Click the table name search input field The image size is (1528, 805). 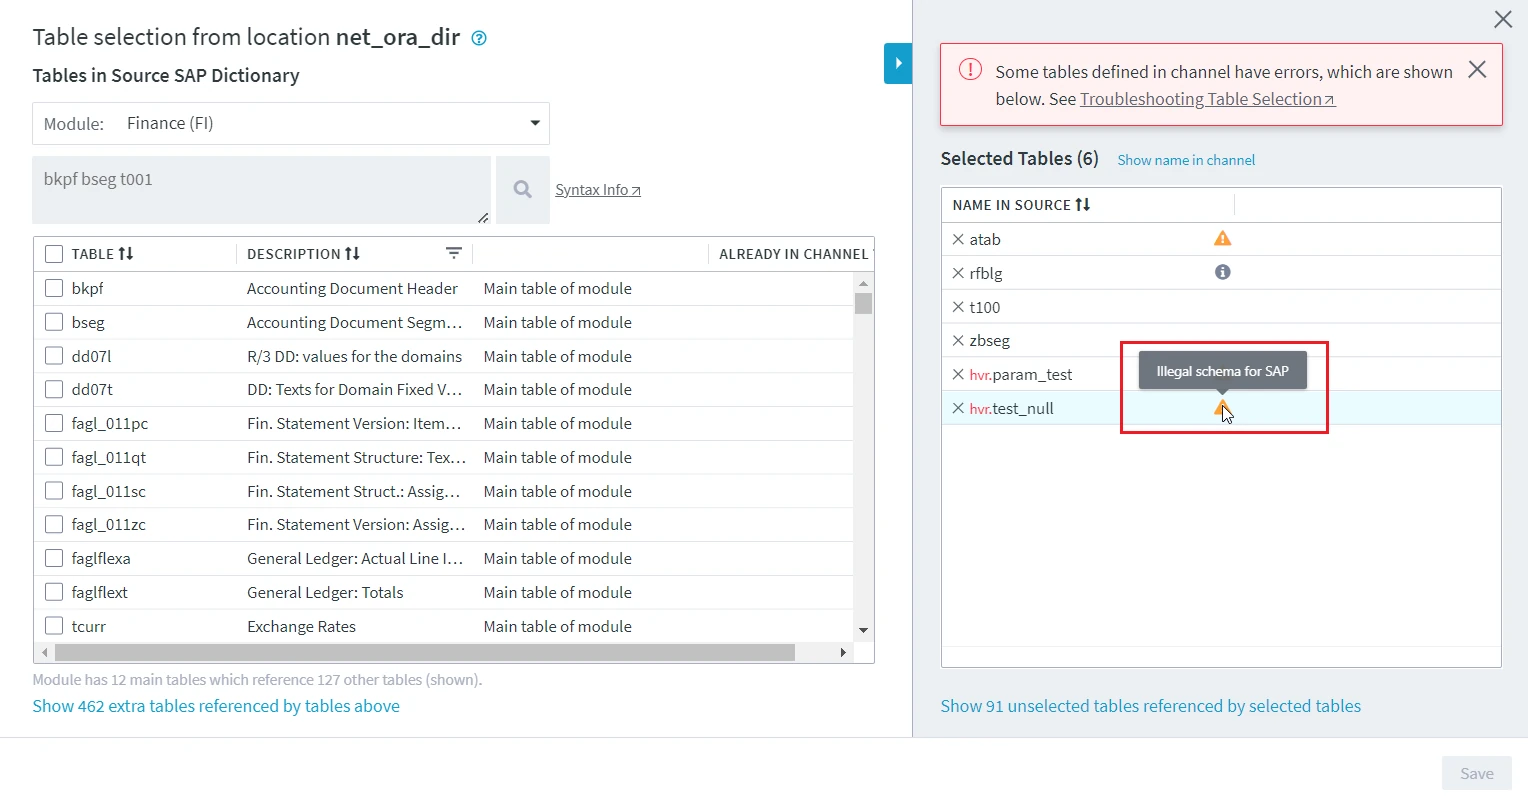(260, 189)
